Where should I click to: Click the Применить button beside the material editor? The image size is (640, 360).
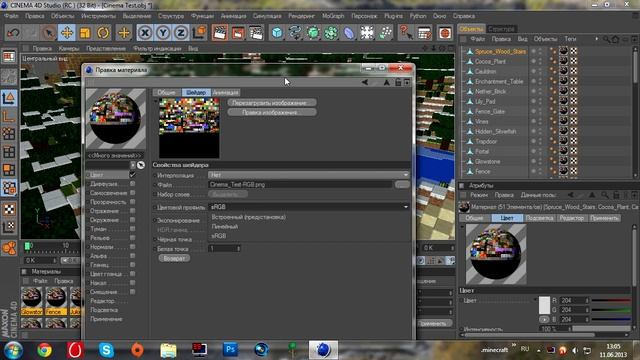pyautogui.click(x=433, y=323)
